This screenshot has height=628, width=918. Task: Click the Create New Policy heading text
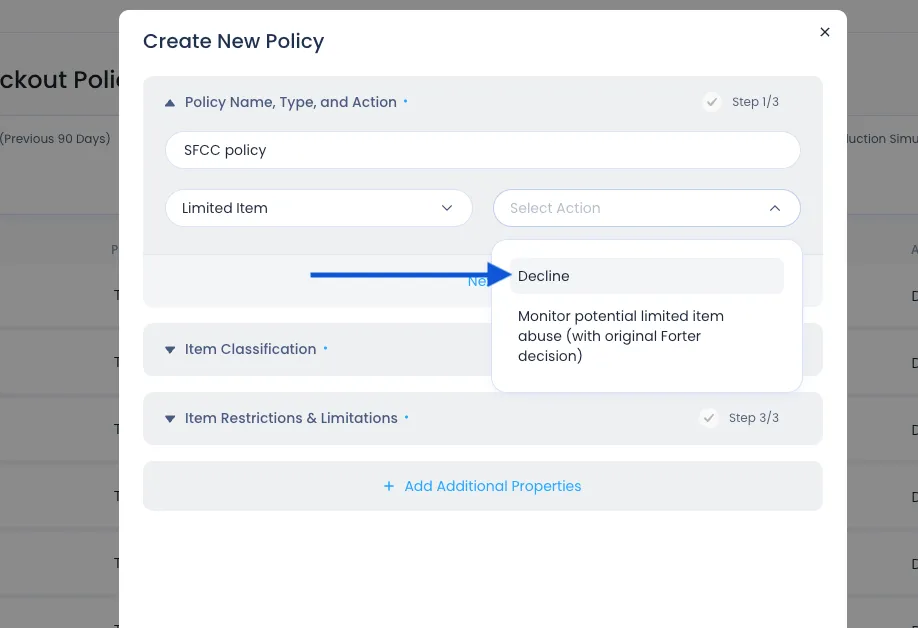pos(233,41)
